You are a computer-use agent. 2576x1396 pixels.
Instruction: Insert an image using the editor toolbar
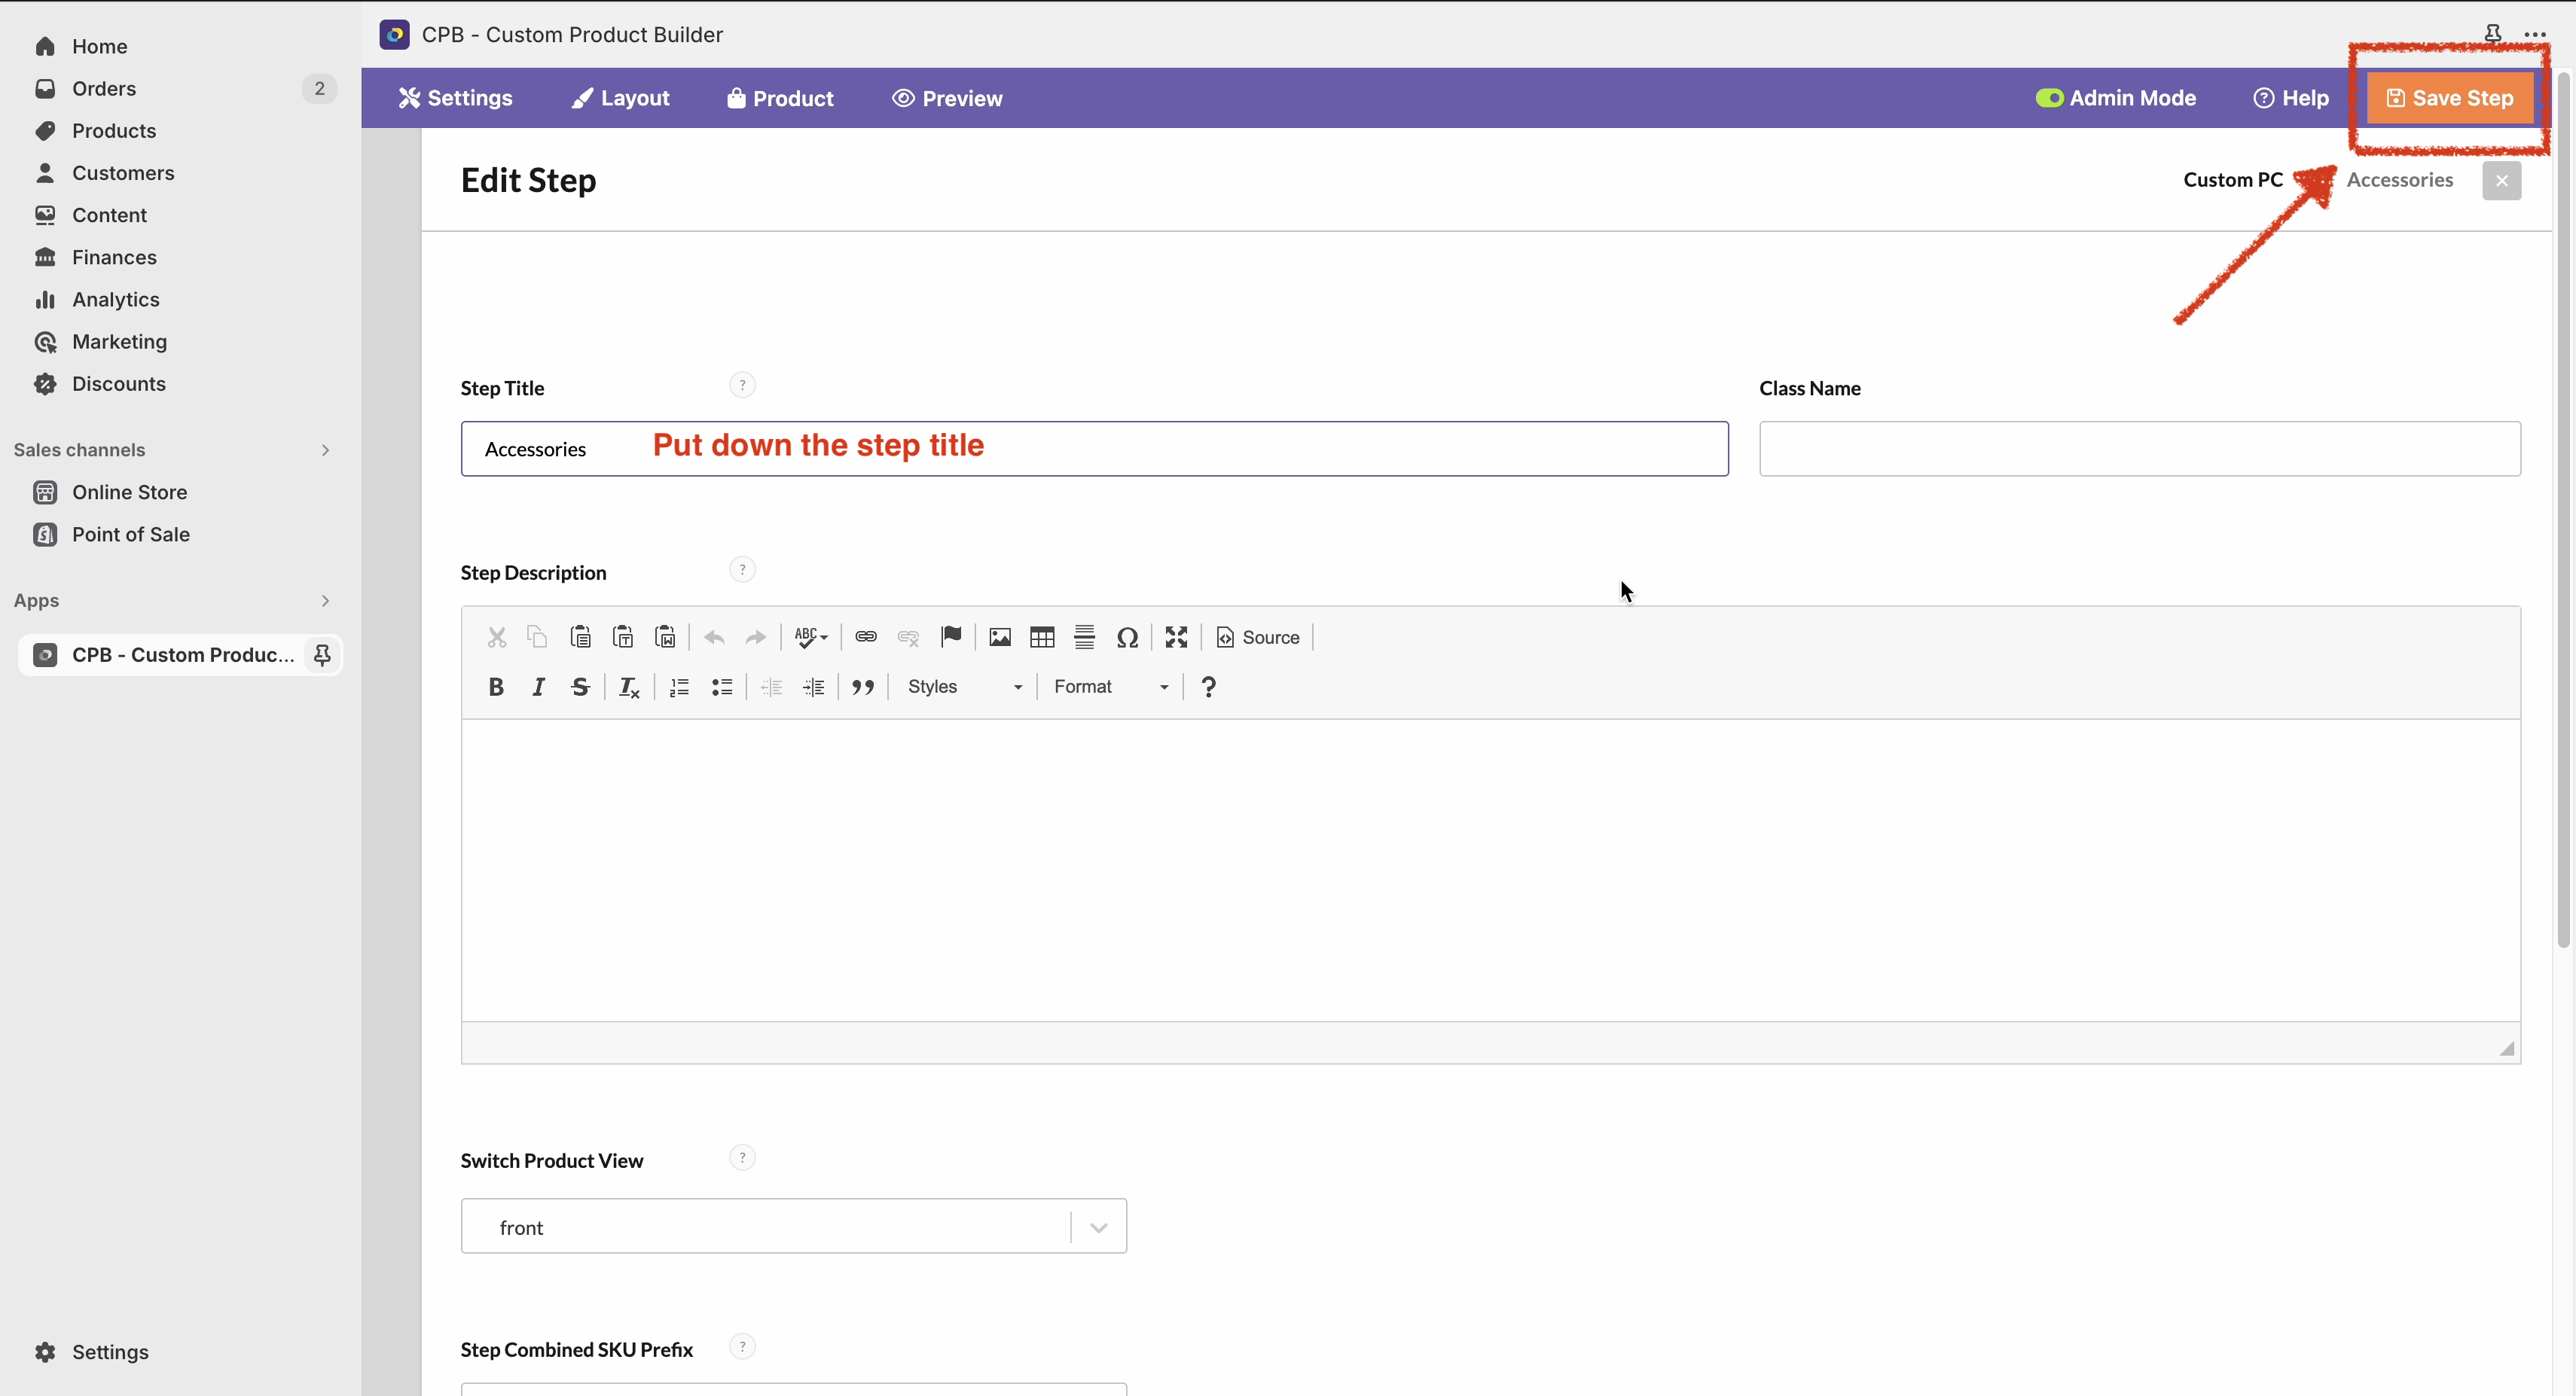point(999,637)
